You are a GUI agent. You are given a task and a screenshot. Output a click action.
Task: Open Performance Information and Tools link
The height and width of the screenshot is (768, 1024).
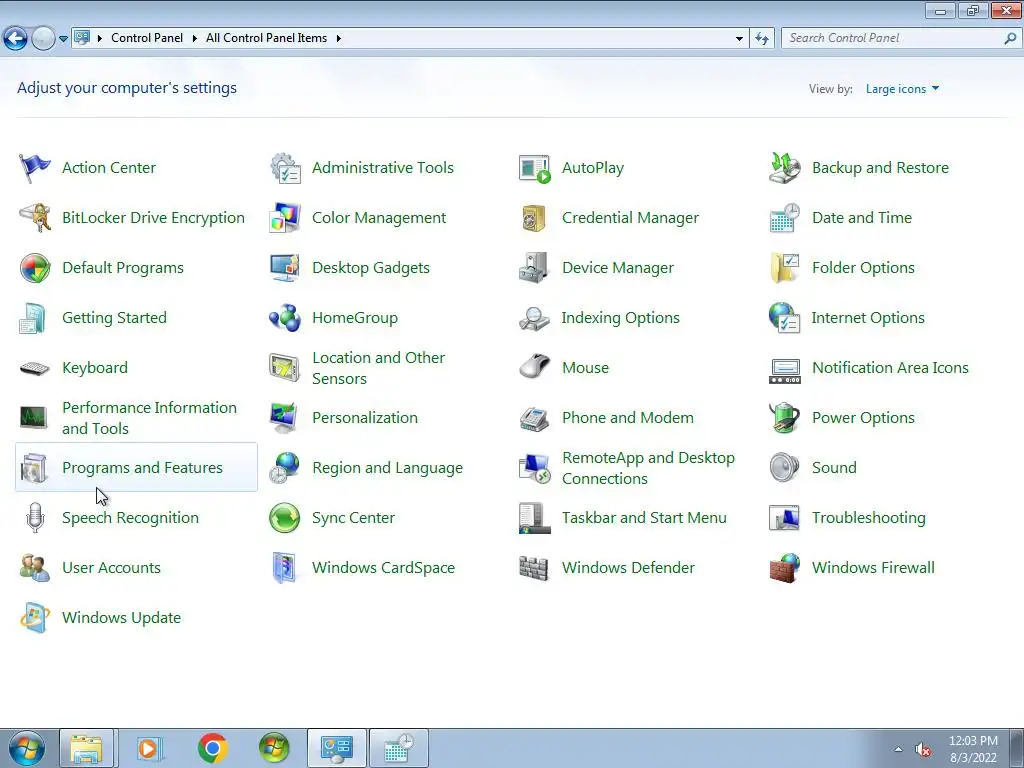click(150, 418)
